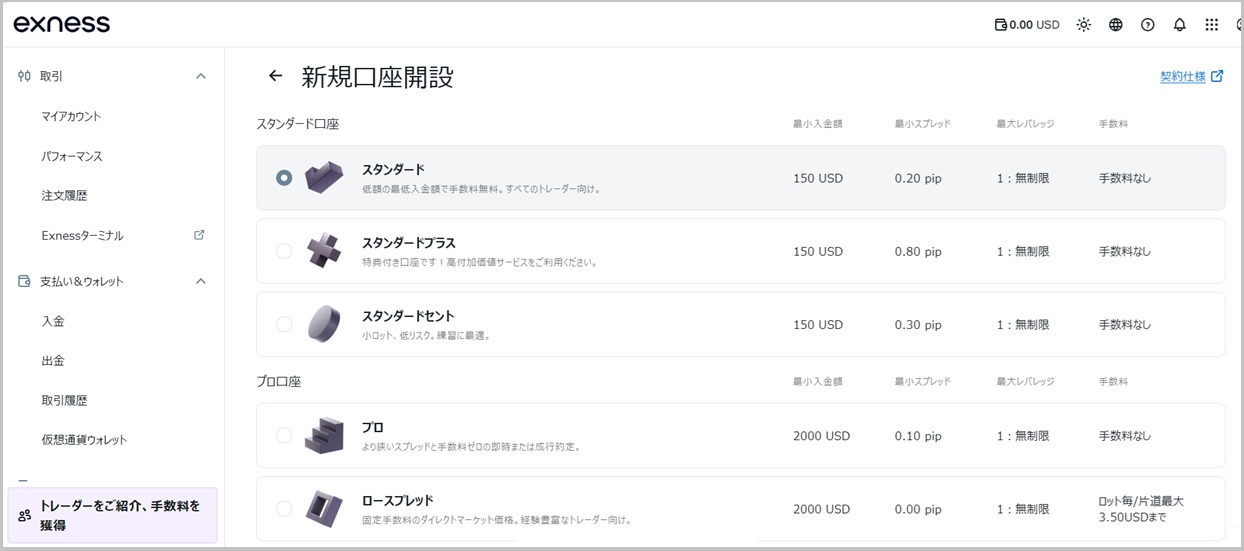Open Exnessターミナル in sidebar
Image resolution: width=1244 pixels, height=551 pixels.
click(x=82, y=235)
